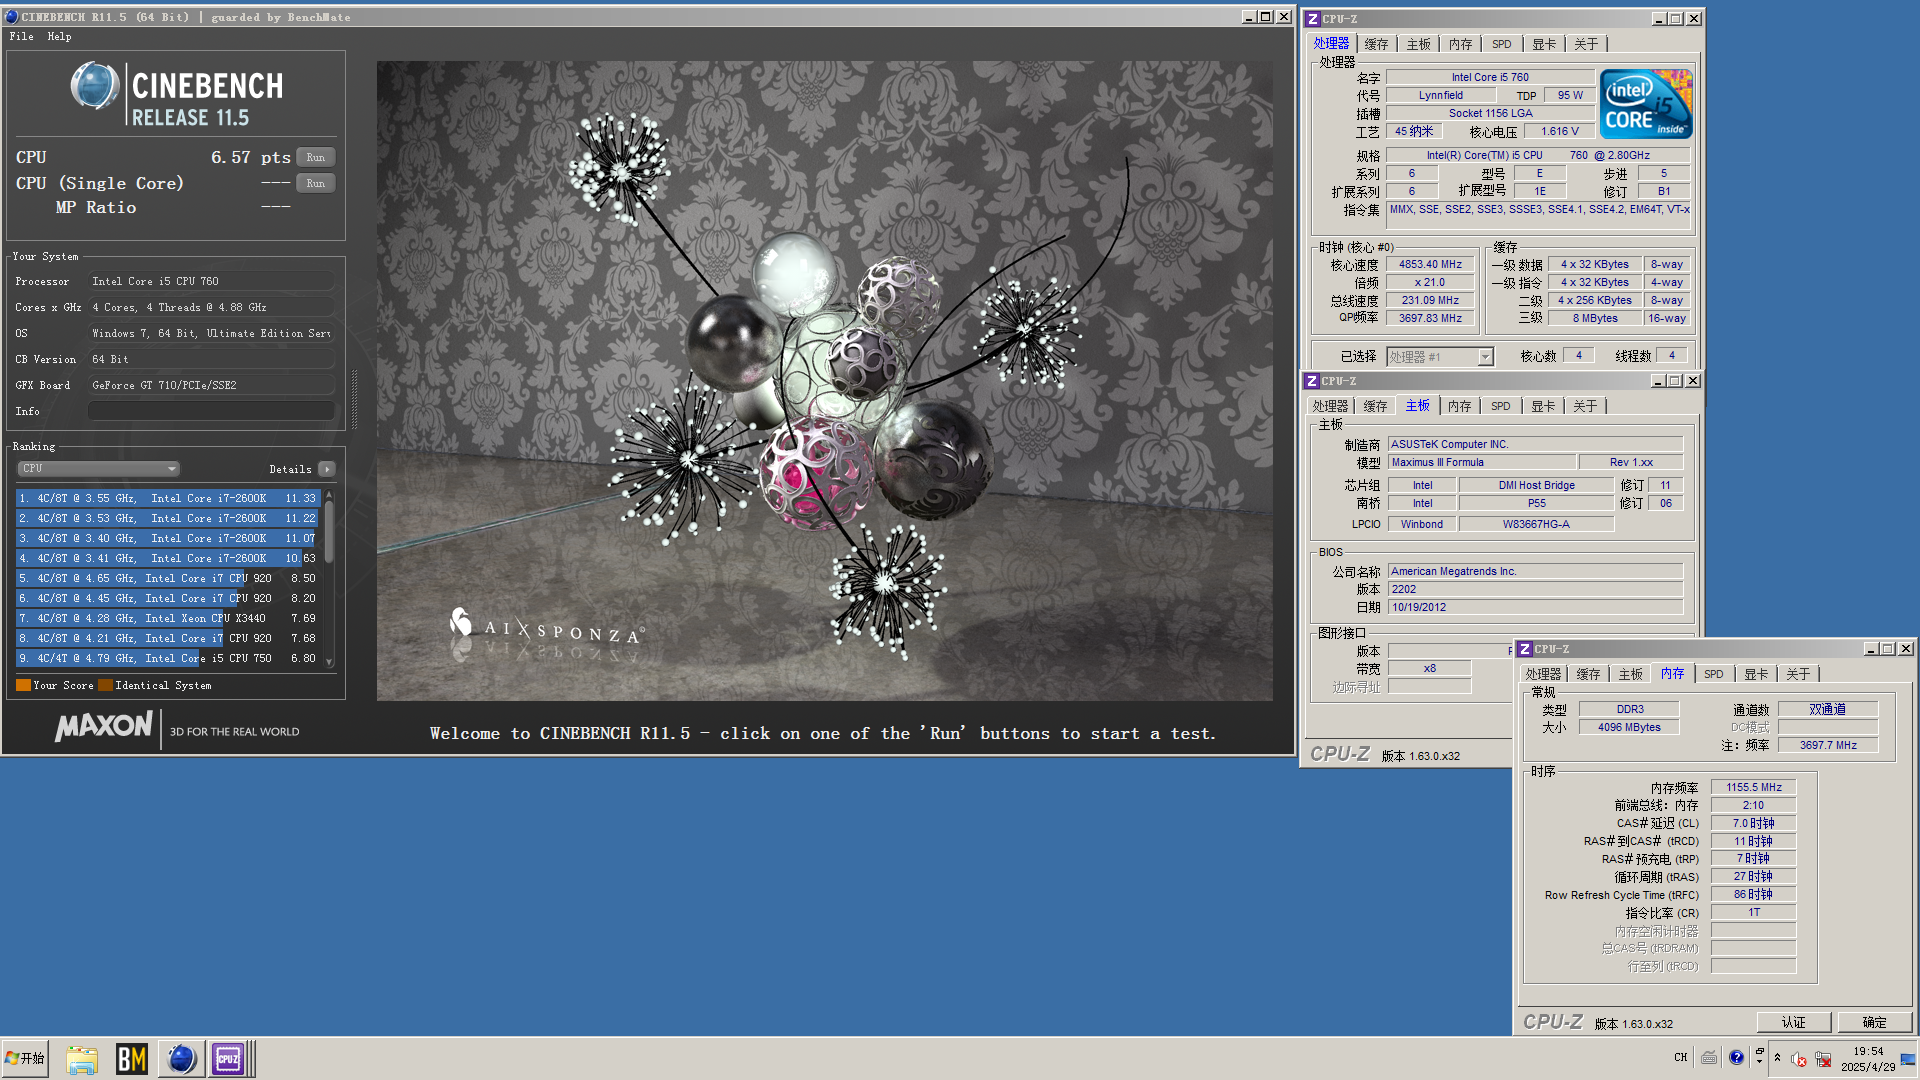The height and width of the screenshot is (1080, 1920).
Task: Click the Cinebench globe logo
Action: coord(95,85)
